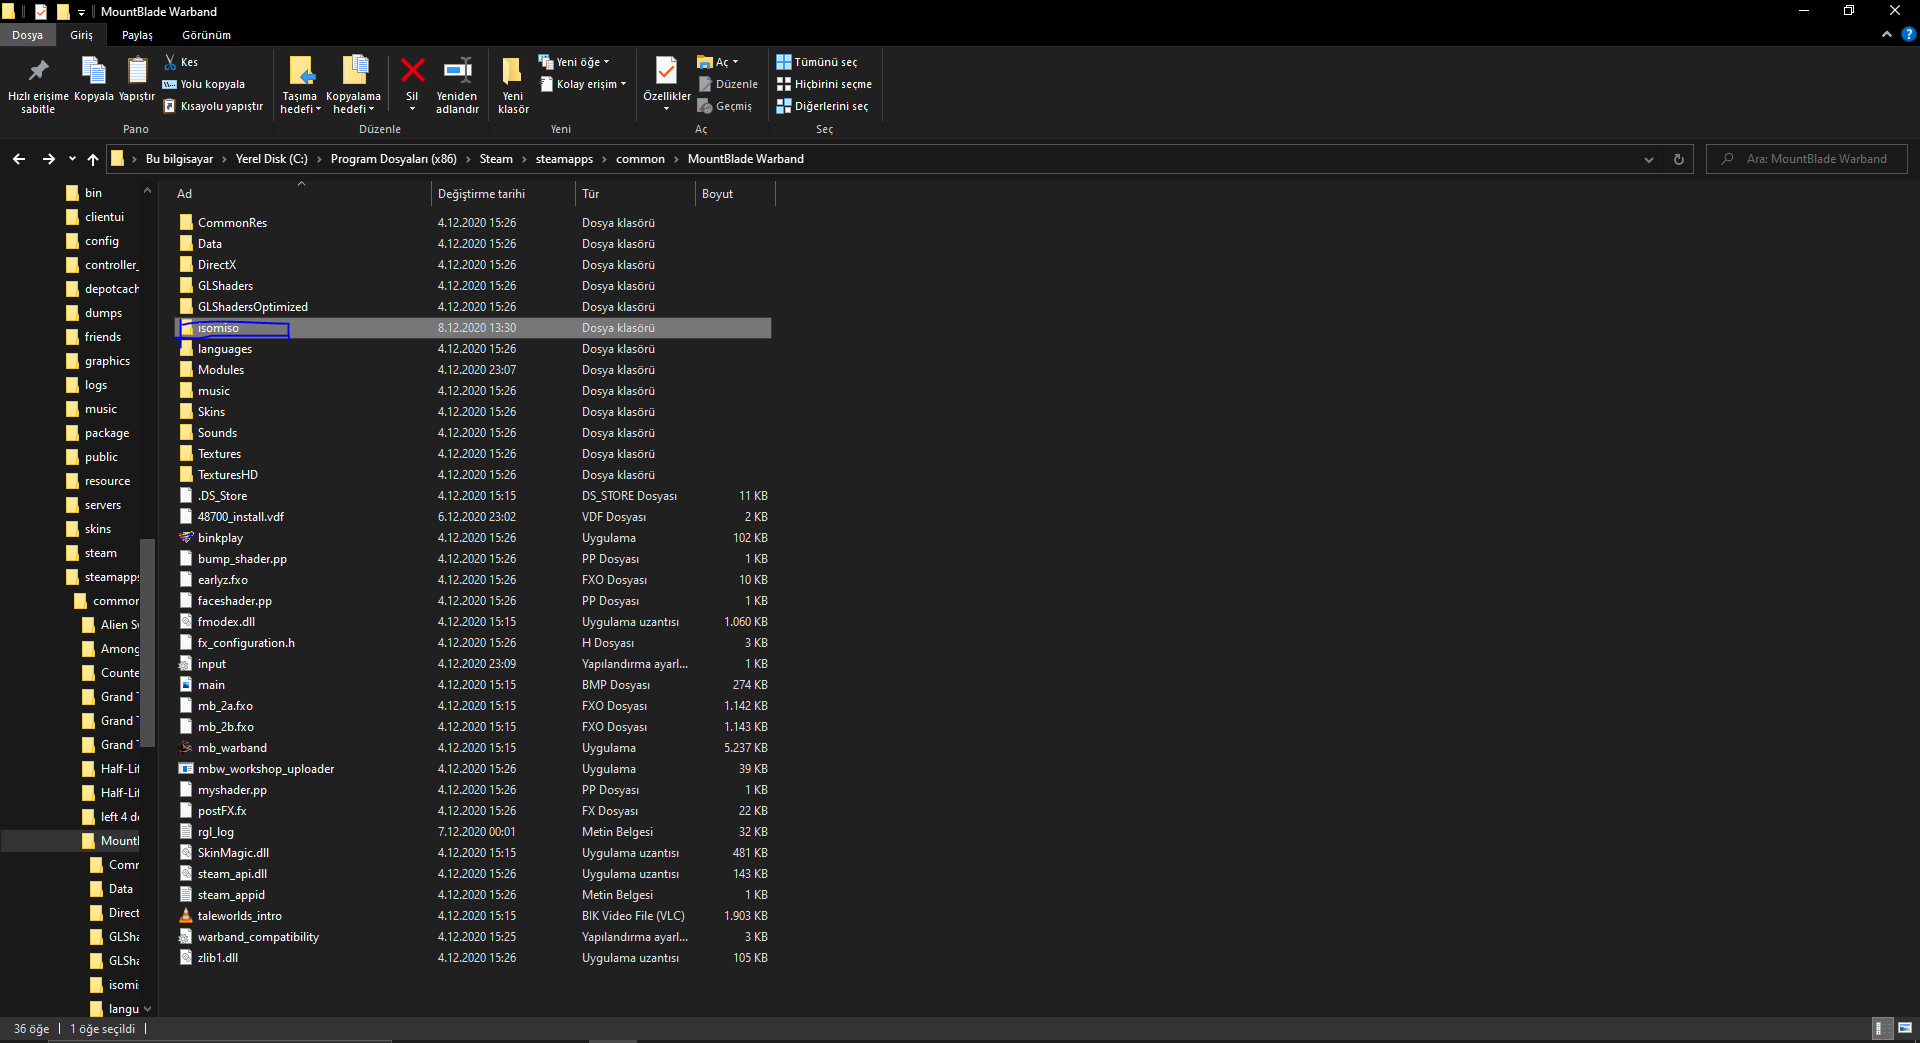Open Taşıma hedefi dropdown
Screen dimensions: 1920x1043
[x=300, y=103]
